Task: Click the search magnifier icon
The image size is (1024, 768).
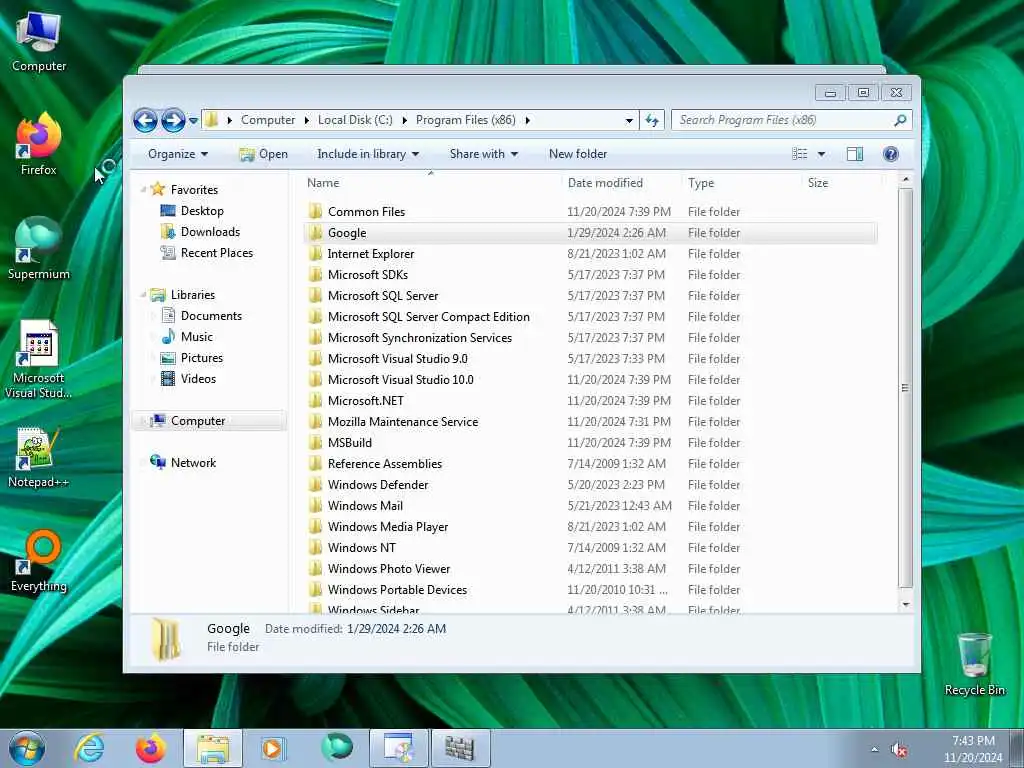Action: click(x=900, y=120)
